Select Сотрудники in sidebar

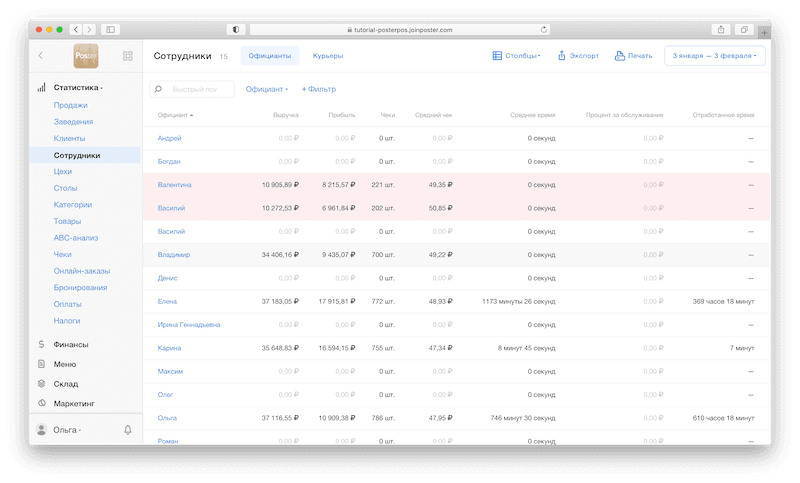[x=85, y=155]
